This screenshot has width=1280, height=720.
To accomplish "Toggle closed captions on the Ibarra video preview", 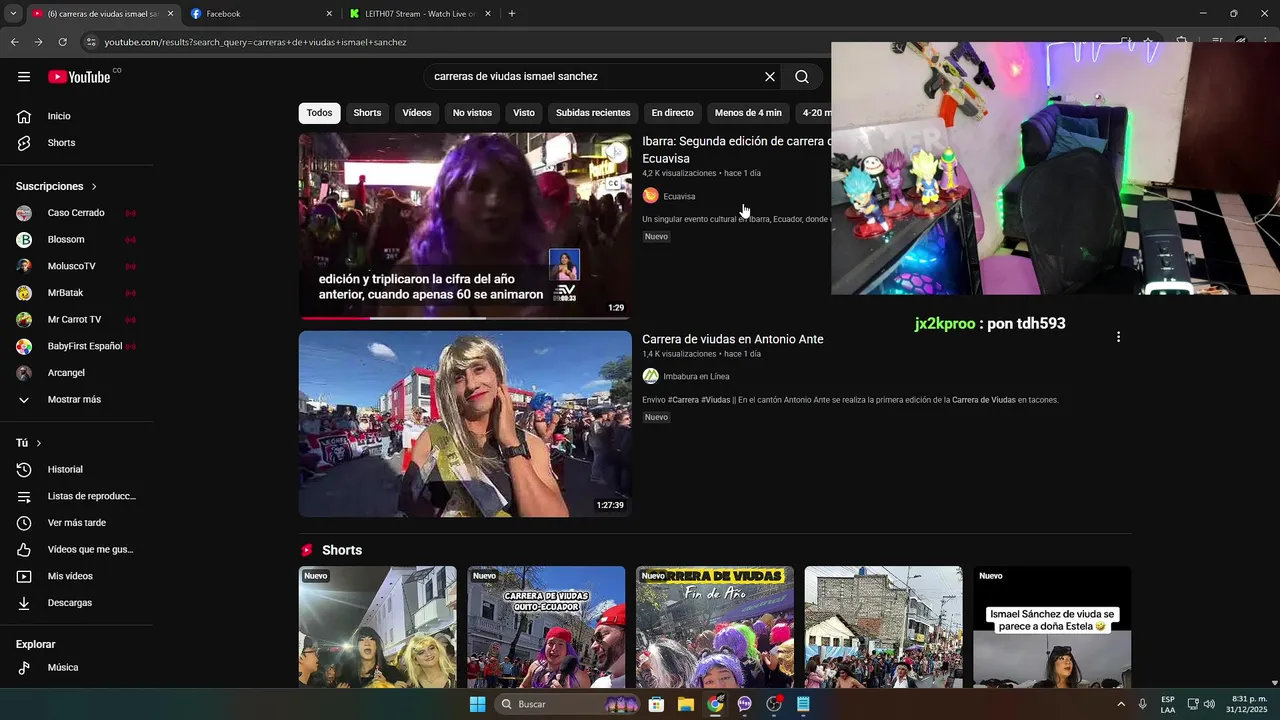I will coord(613,184).
